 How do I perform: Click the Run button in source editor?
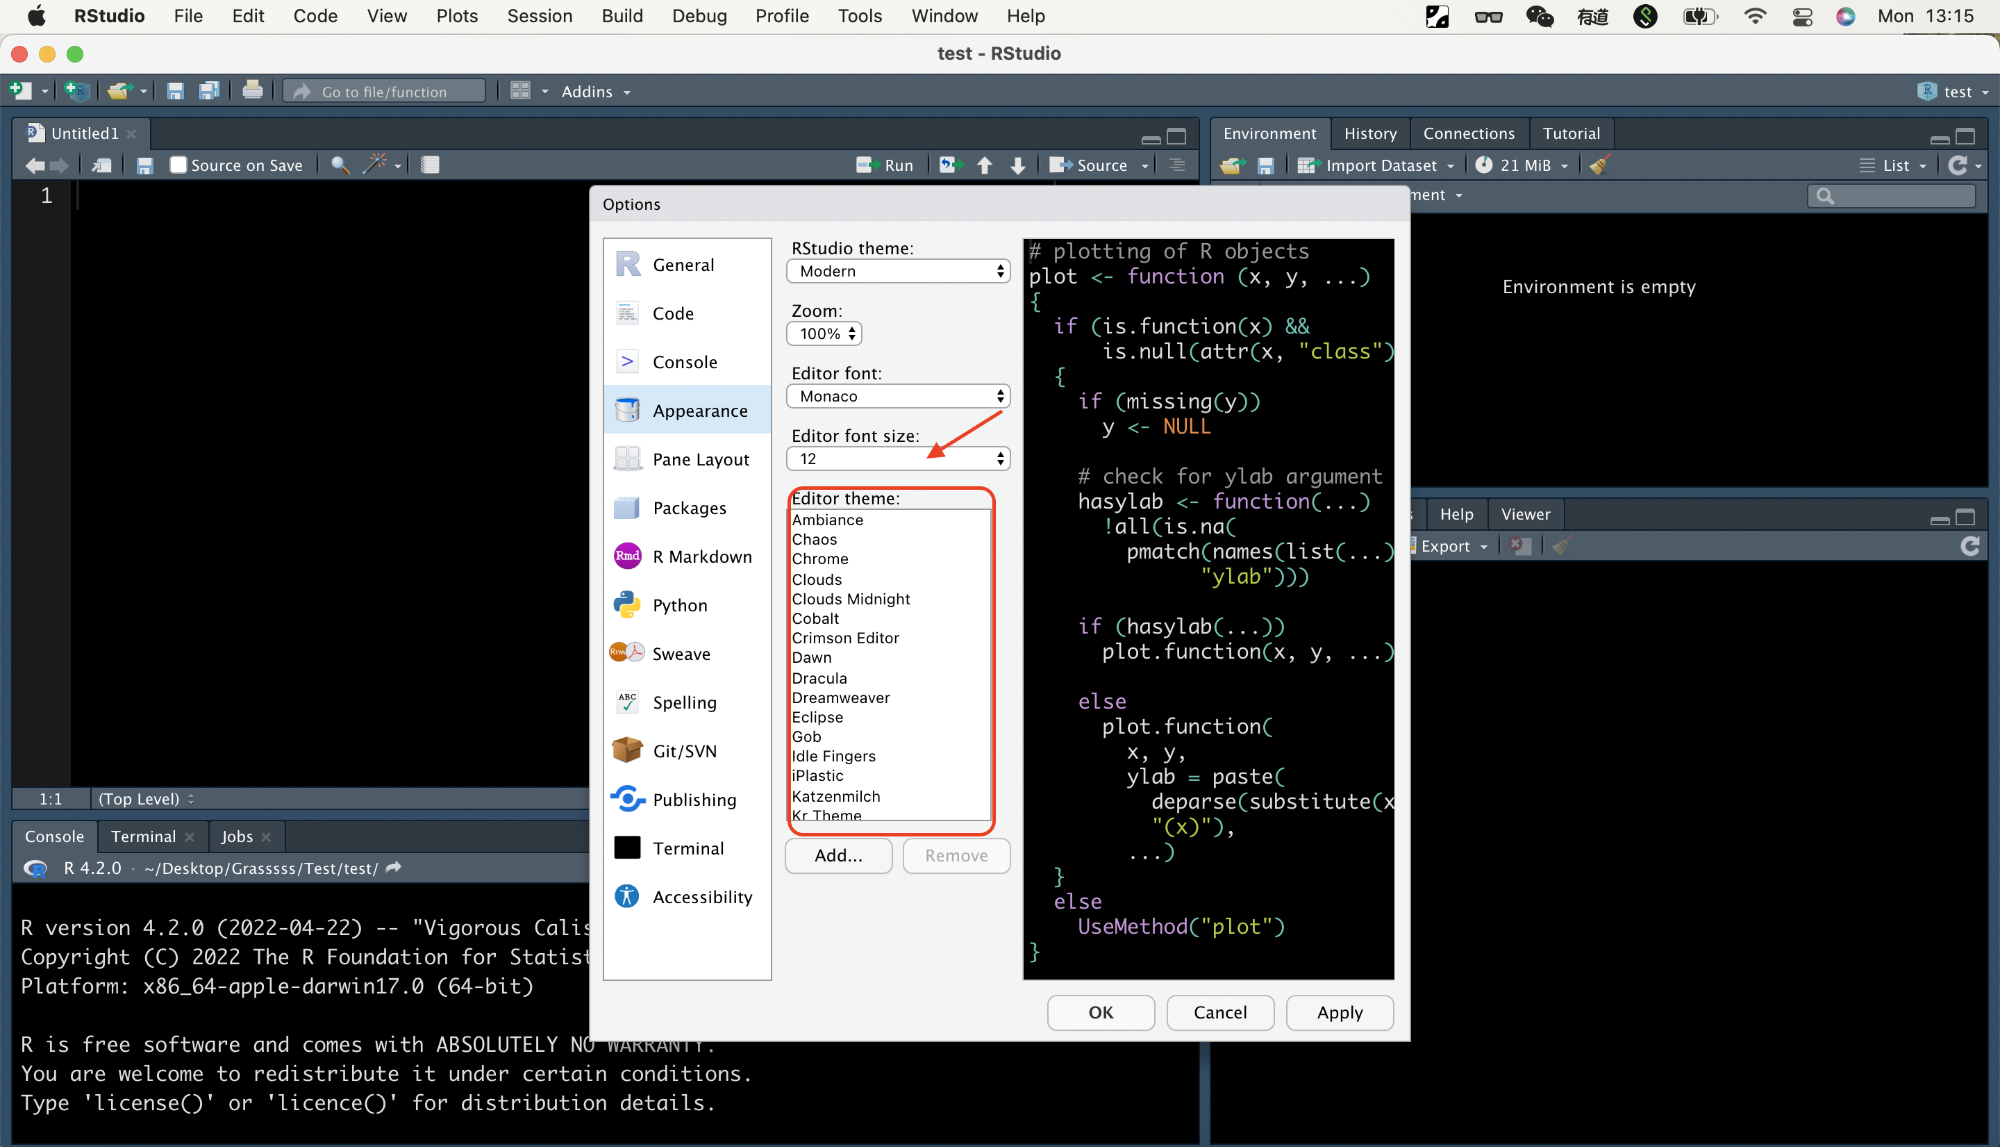(885, 165)
